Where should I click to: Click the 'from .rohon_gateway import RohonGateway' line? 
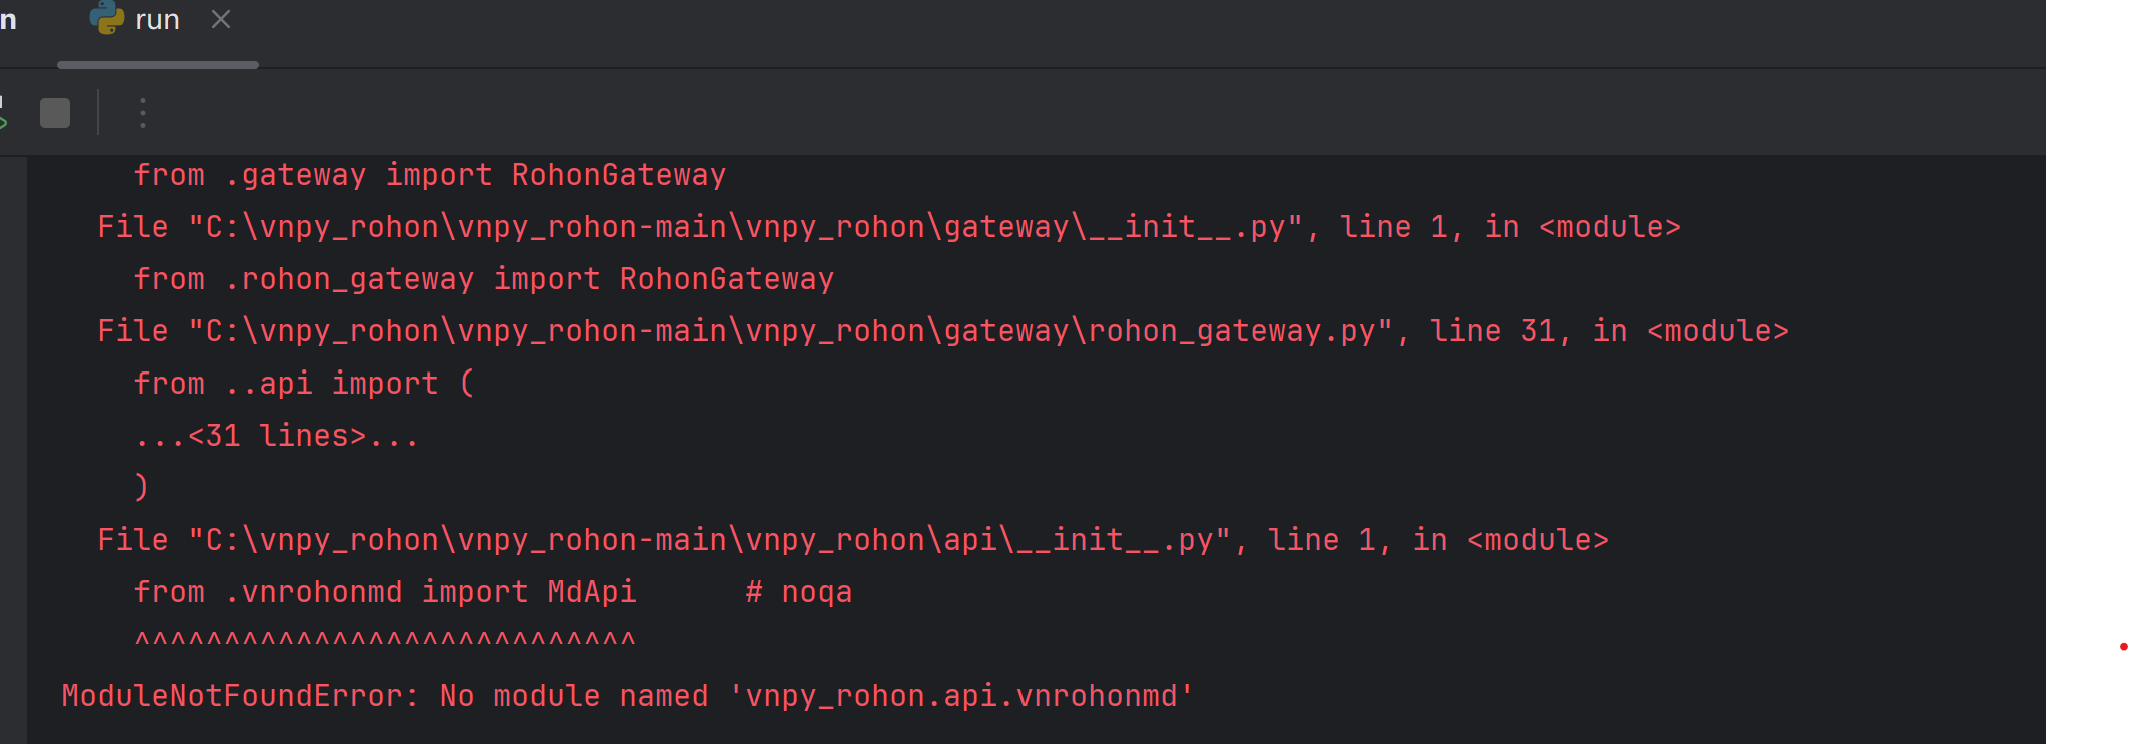coord(484,279)
